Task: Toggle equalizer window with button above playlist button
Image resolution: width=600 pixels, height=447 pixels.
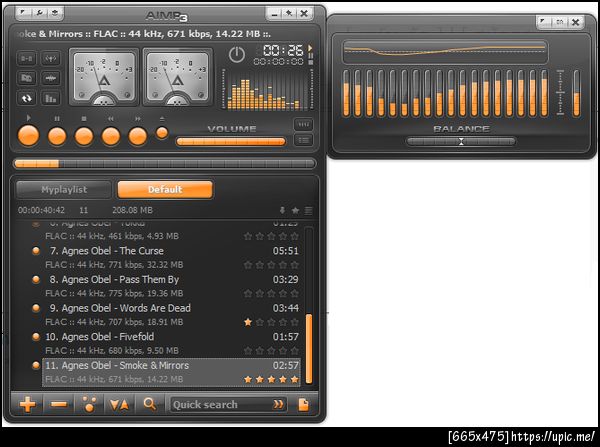Action: click(303, 124)
